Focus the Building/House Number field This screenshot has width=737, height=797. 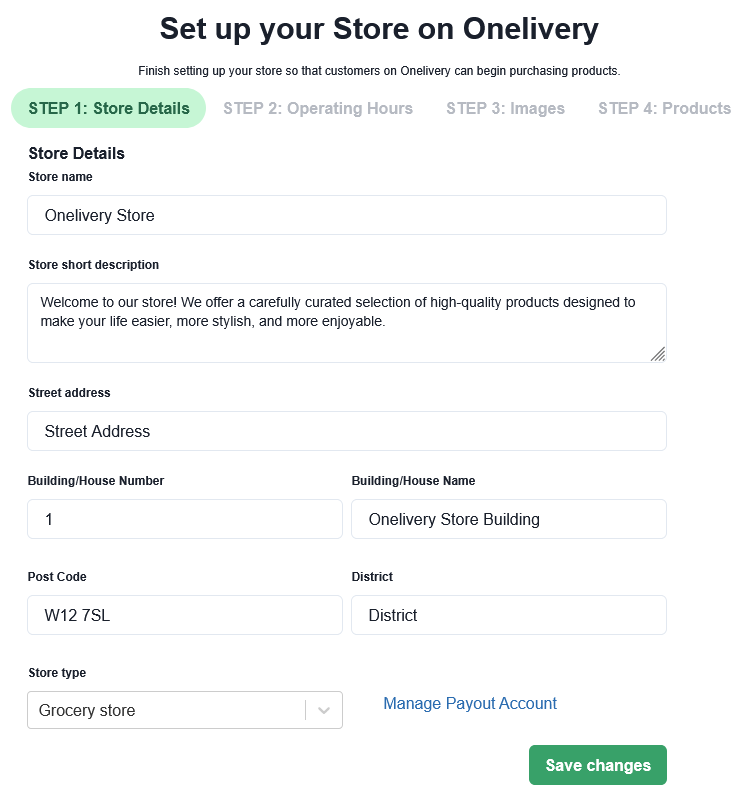[185, 519]
